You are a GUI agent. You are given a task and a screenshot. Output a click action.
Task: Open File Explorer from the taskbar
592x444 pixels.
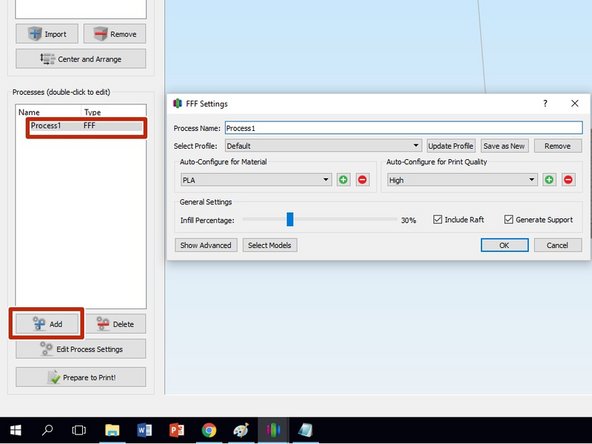(x=112, y=430)
